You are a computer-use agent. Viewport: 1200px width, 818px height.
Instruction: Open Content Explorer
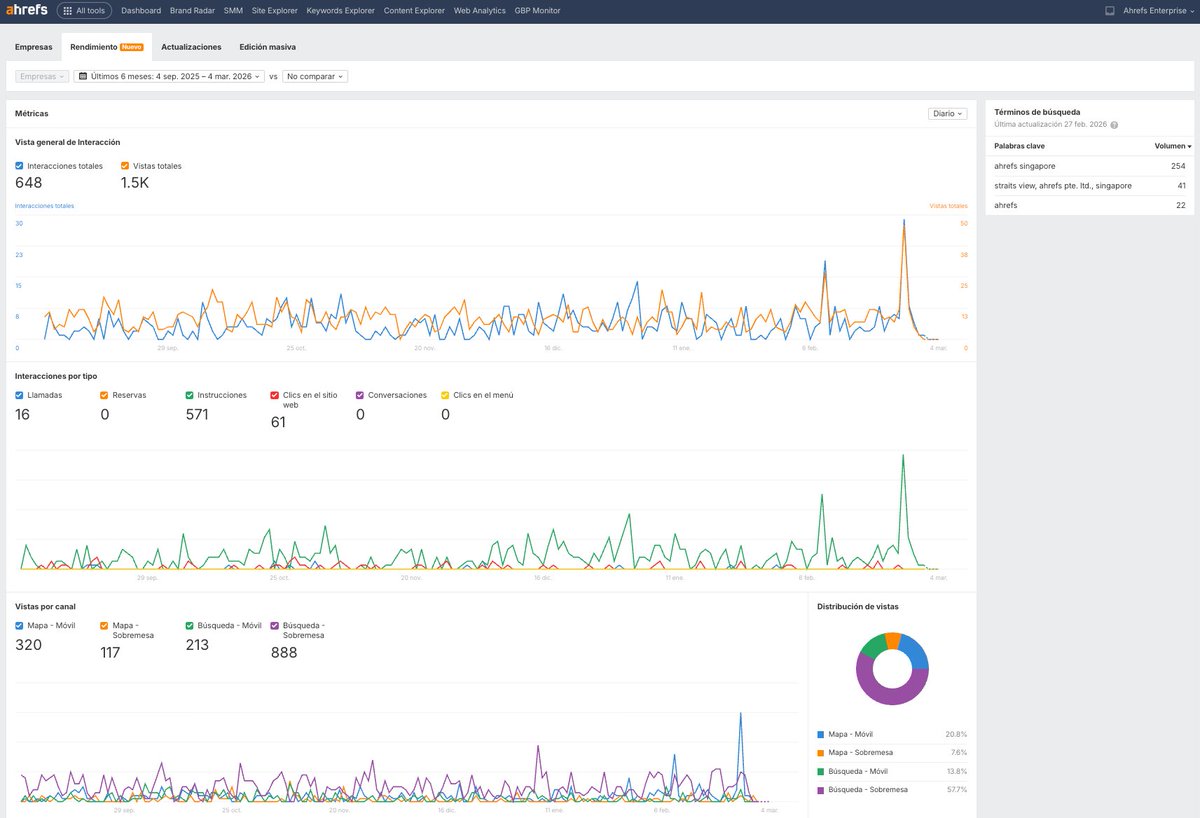coord(414,11)
